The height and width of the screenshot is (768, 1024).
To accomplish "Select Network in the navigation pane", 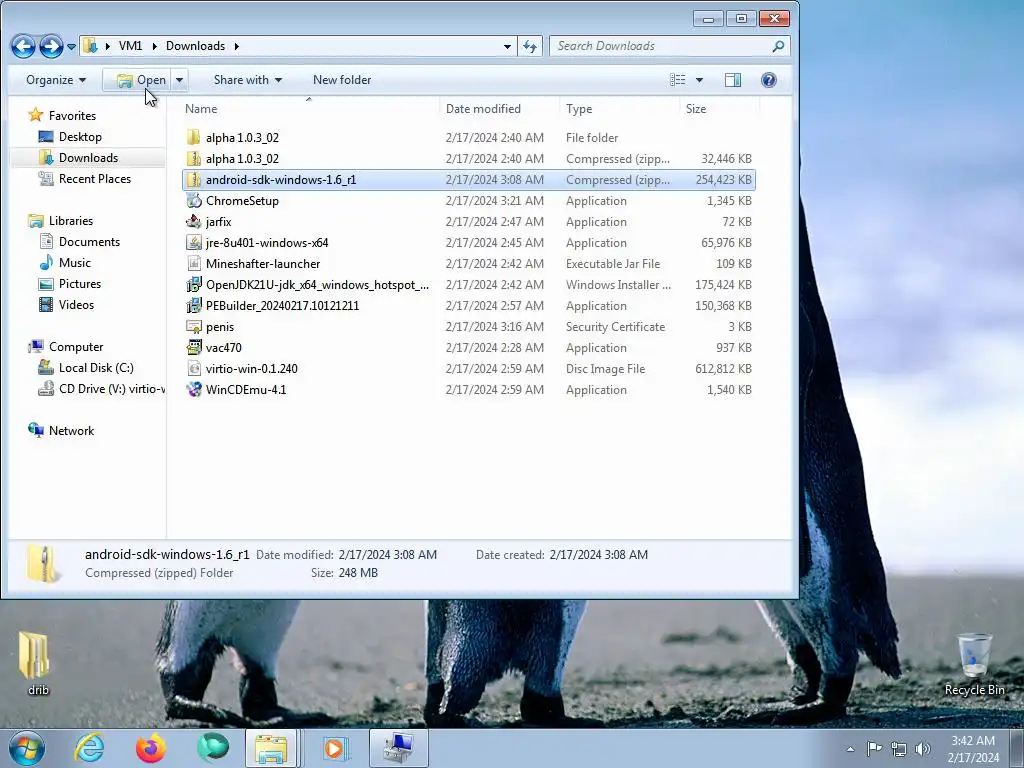I will pyautogui.click(x=71, y=430).
